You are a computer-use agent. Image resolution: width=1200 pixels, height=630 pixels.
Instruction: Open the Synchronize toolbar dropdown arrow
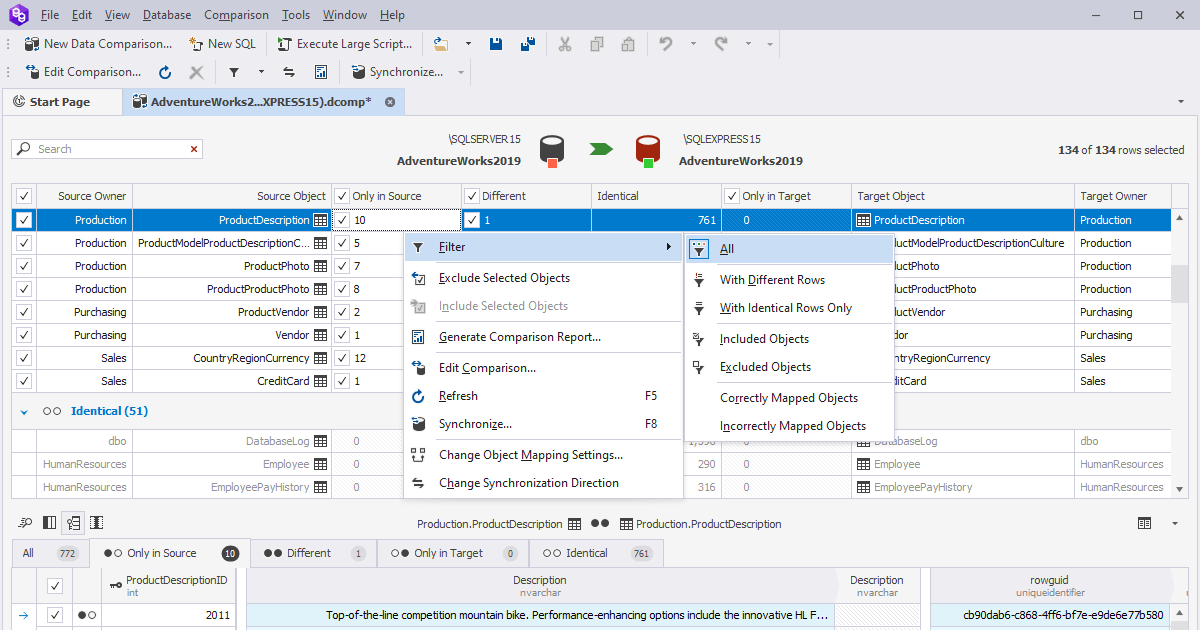pos(461,72)
